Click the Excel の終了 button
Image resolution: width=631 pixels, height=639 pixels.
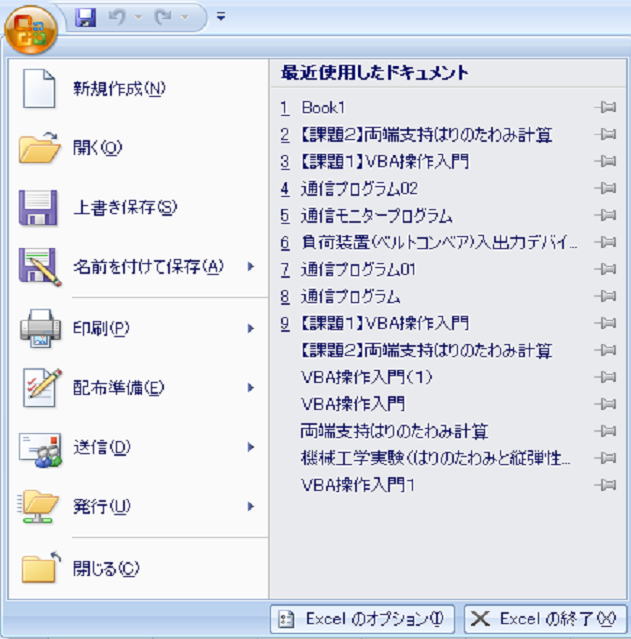click(x=545, y=619)
